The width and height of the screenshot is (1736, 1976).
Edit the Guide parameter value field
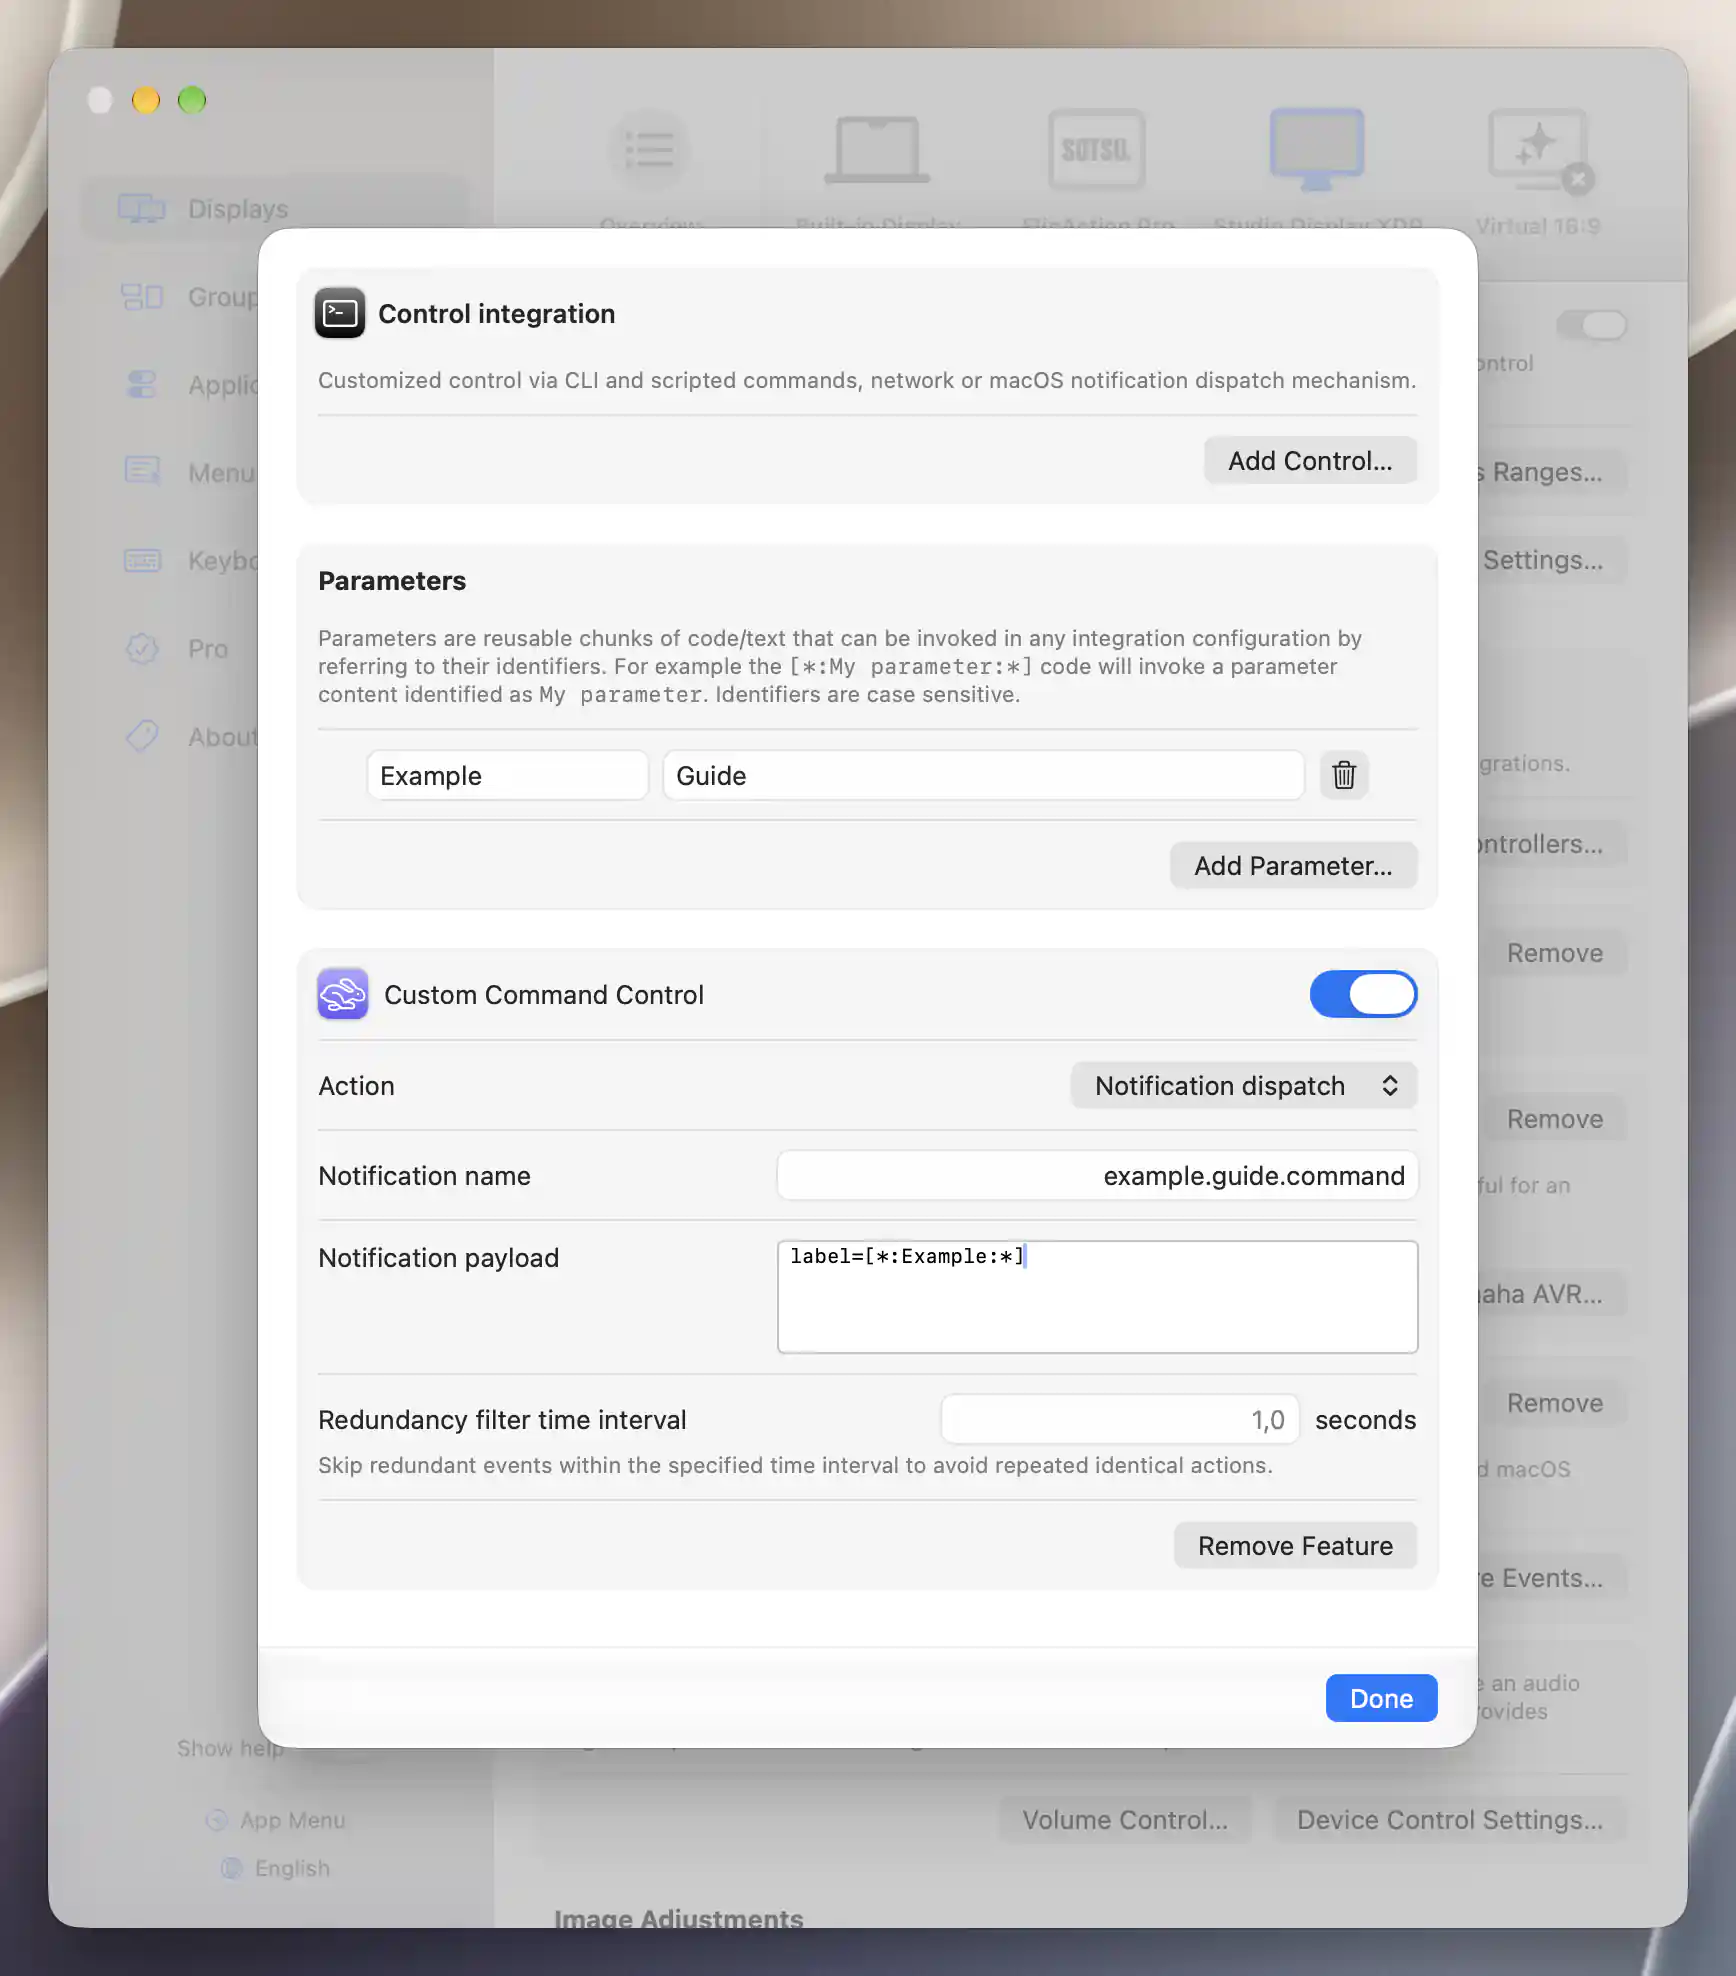click(x=983, y=775)
